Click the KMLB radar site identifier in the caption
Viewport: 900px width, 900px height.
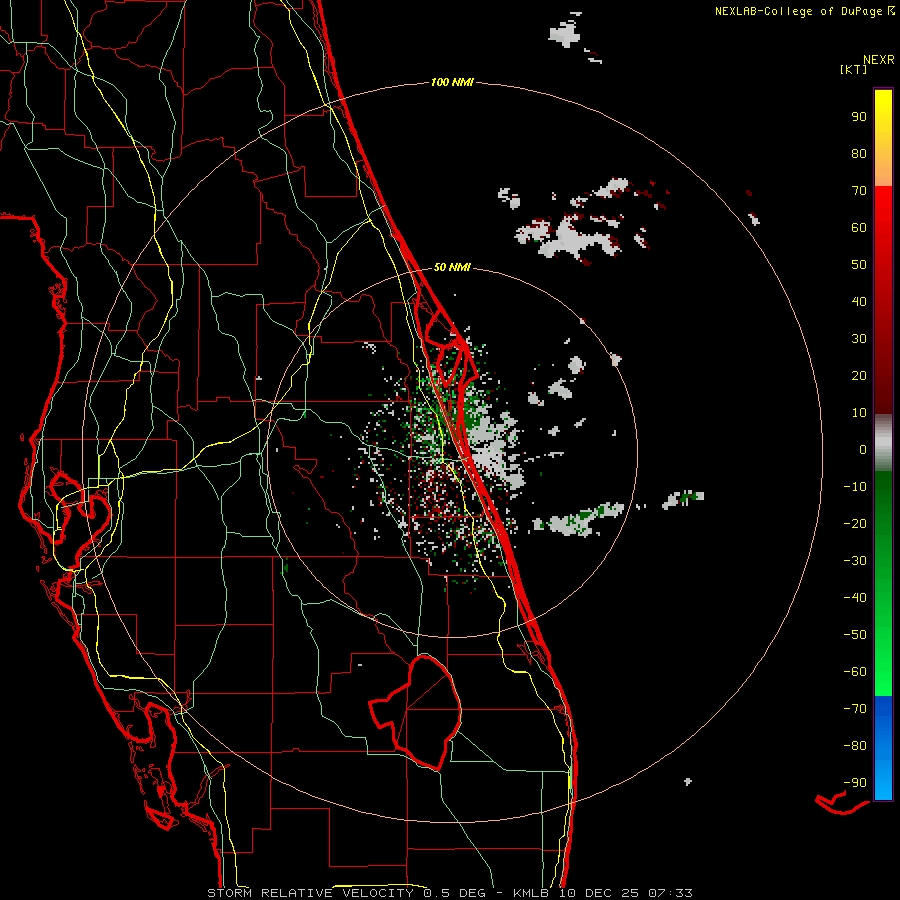coord(531,893)
